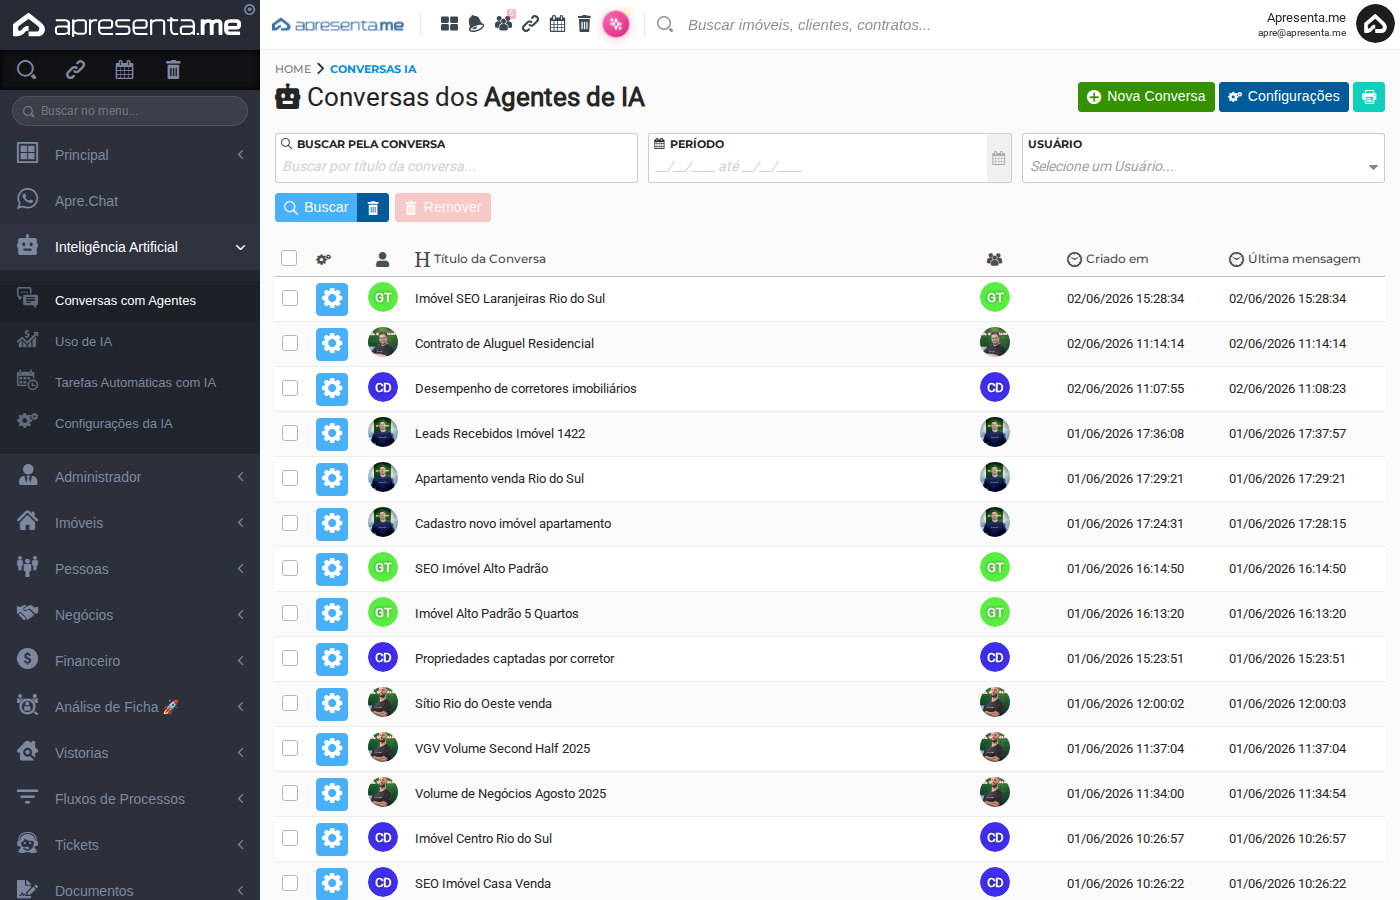The height and width of the screenshot is (900, 1400).
Task: Check Contrato de Aluguel Residencial row
Action: click(x=290, y=343)
